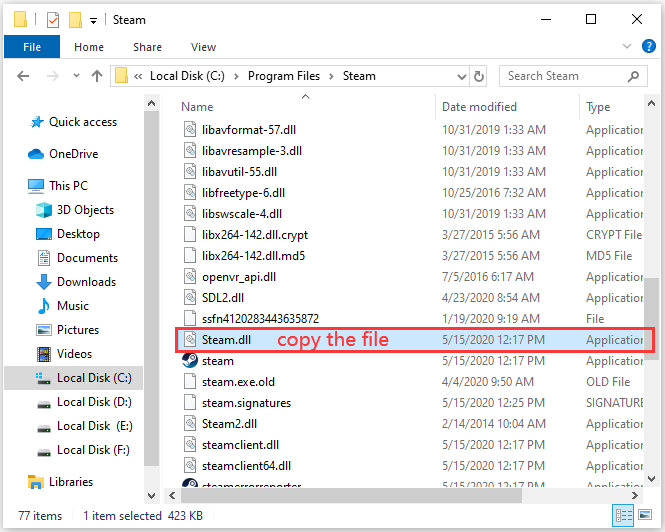Image resolution: width=665 pixels, height=532 pixels.
Task: Switch to Details view layout button
Action: point(623,515)
